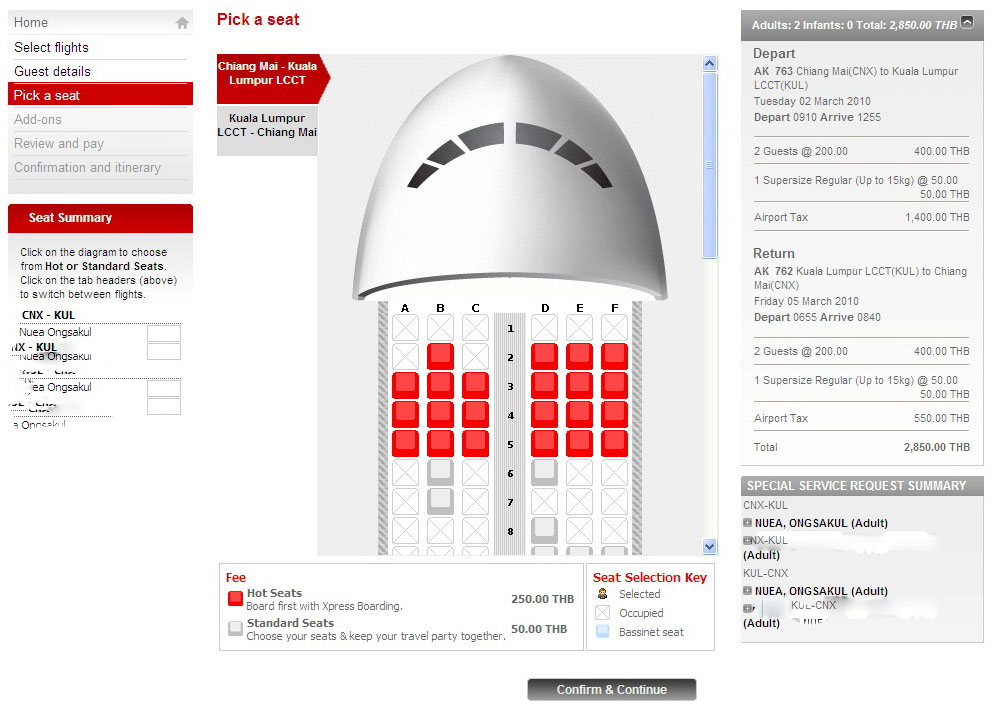Collapse the fare total summary panel

(x=967, y=22)
